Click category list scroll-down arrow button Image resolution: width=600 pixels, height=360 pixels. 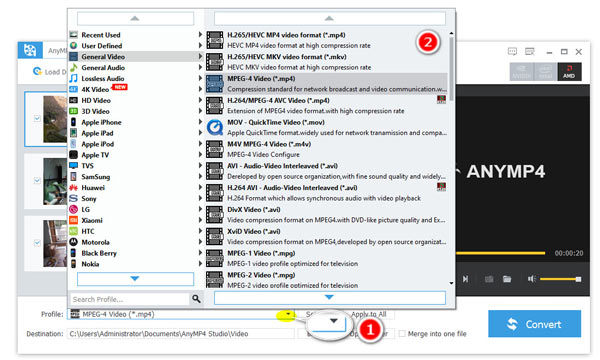coord(135,279)
